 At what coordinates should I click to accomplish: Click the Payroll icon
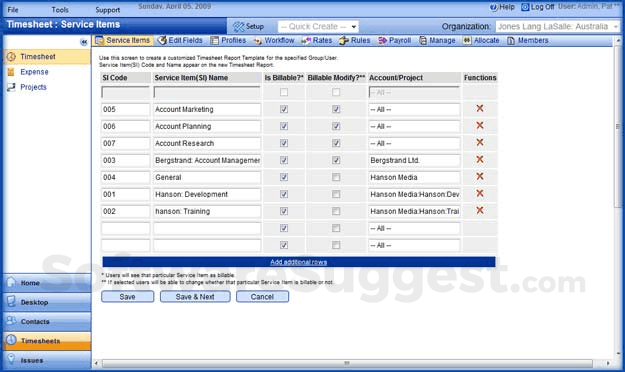(382, 41)
